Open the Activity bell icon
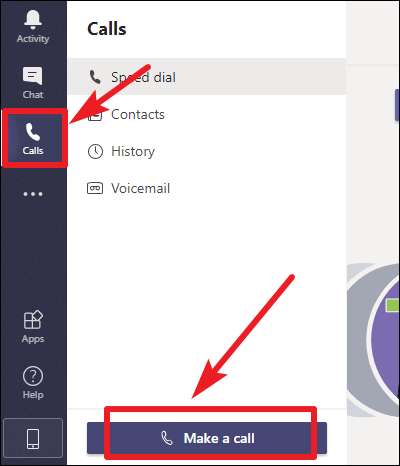400x466 pixels. click(x=33, y=19)
